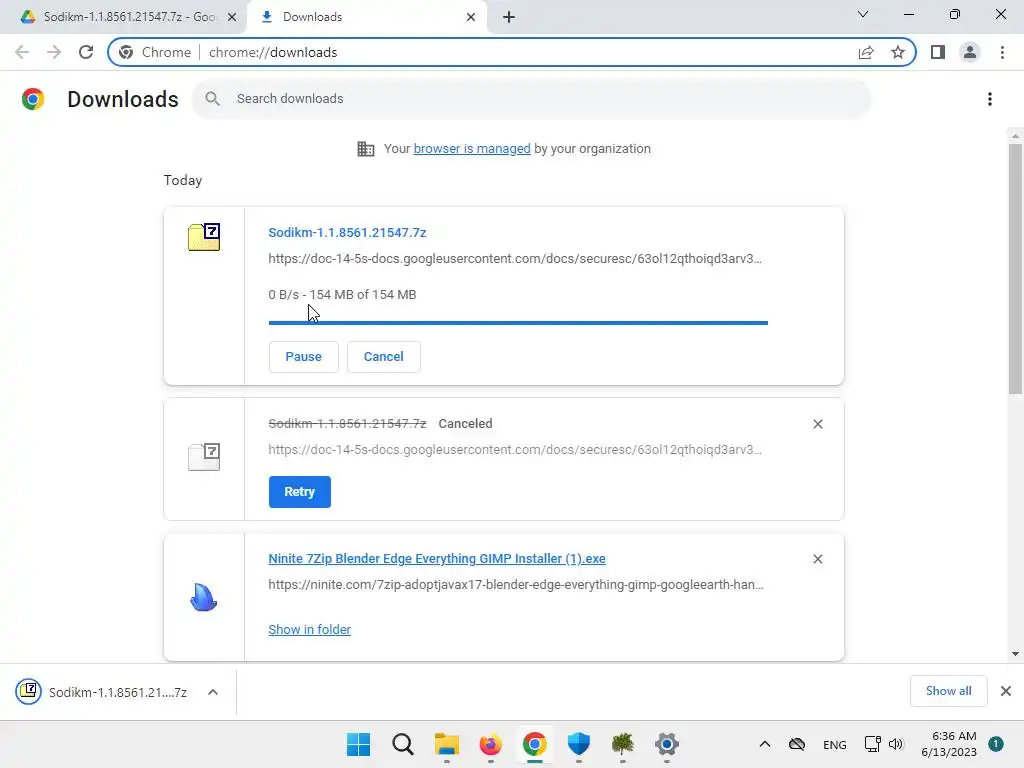Image resolution: width=1024 pixels, height=768 pixels.
Task: Open clock and date in taskbar
Action: (949, 744)
